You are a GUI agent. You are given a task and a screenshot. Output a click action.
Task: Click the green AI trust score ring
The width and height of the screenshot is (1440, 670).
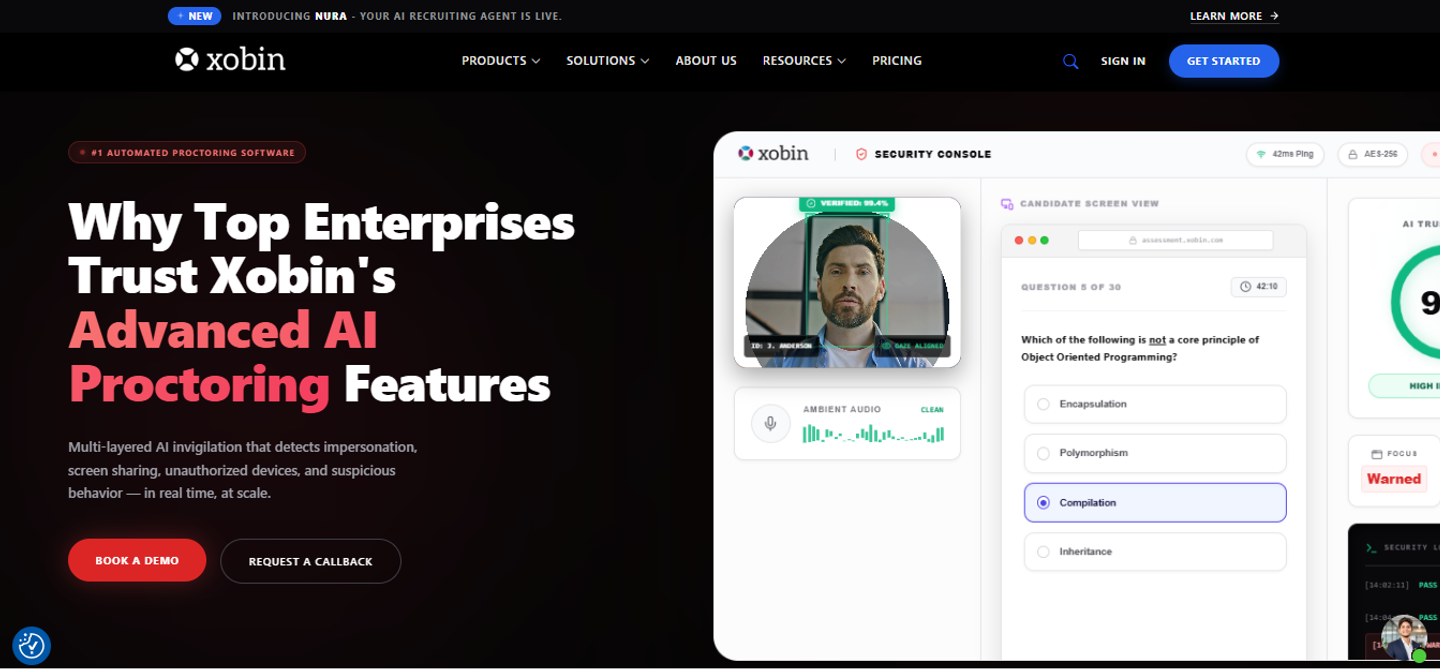coord(1415,303)
